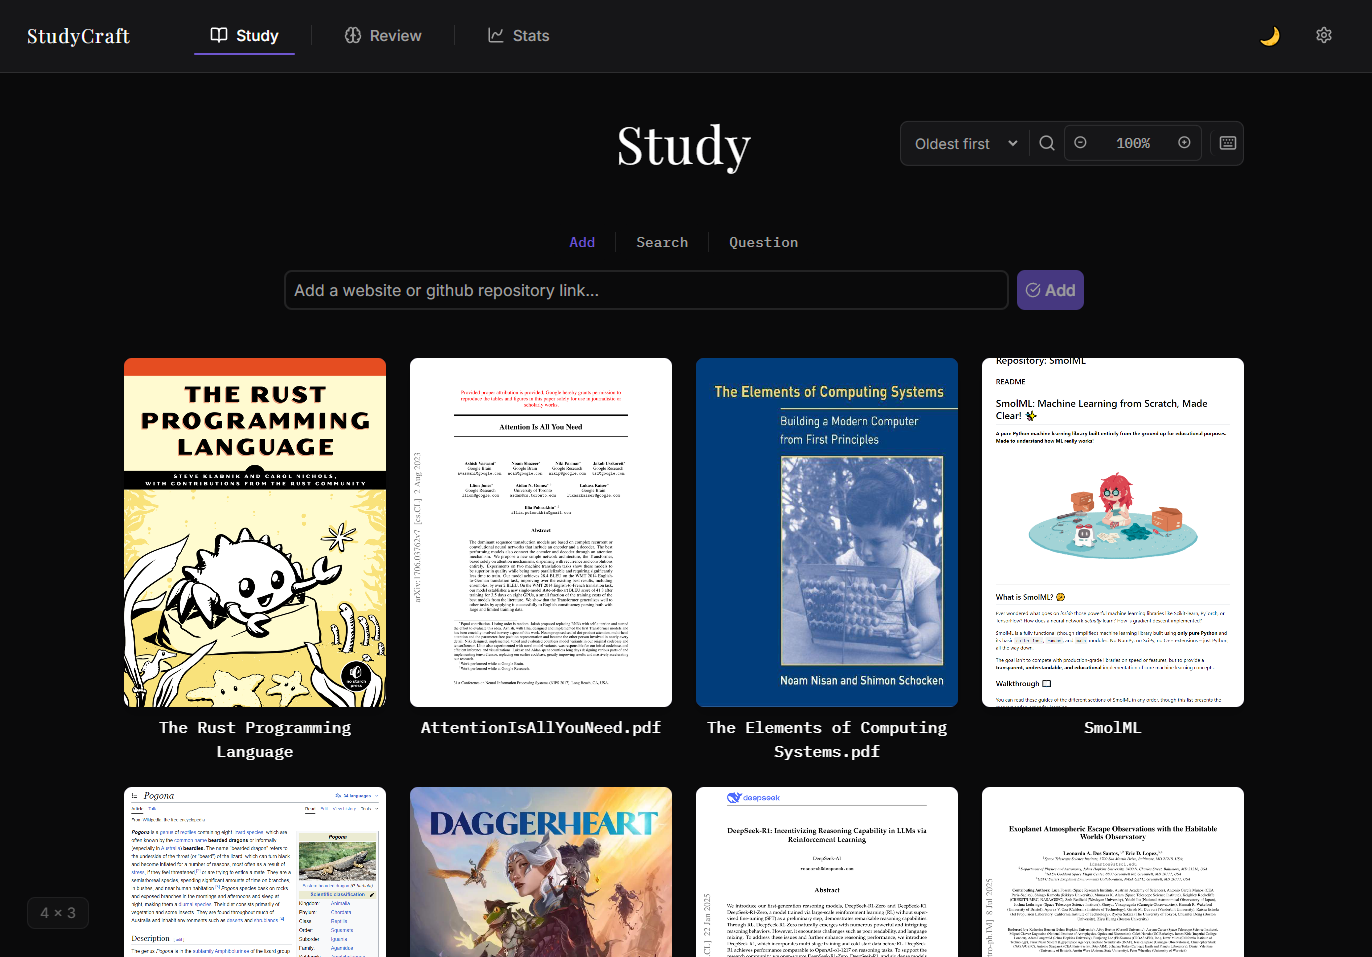This screenshot has width=1372, height=957.
Task: Focus the website or github link input
Action: (x=645, y=290)
